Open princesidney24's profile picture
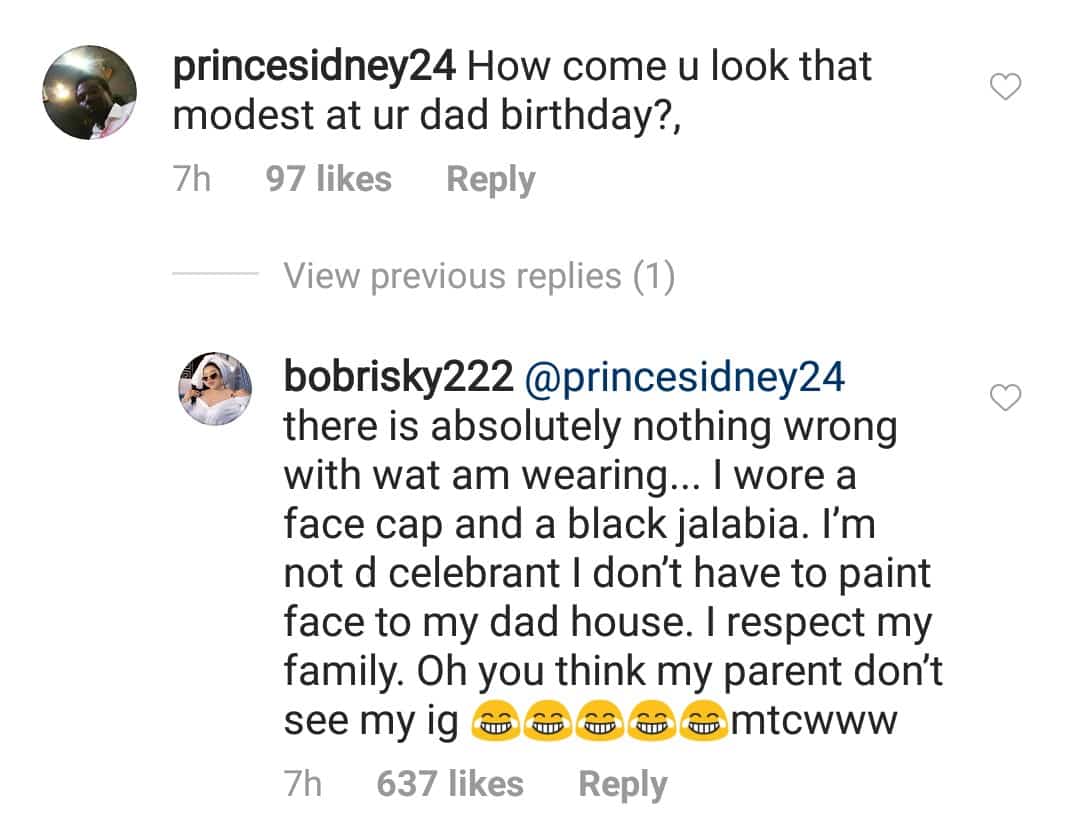The image size is (1080, 839). pos(90,92)
